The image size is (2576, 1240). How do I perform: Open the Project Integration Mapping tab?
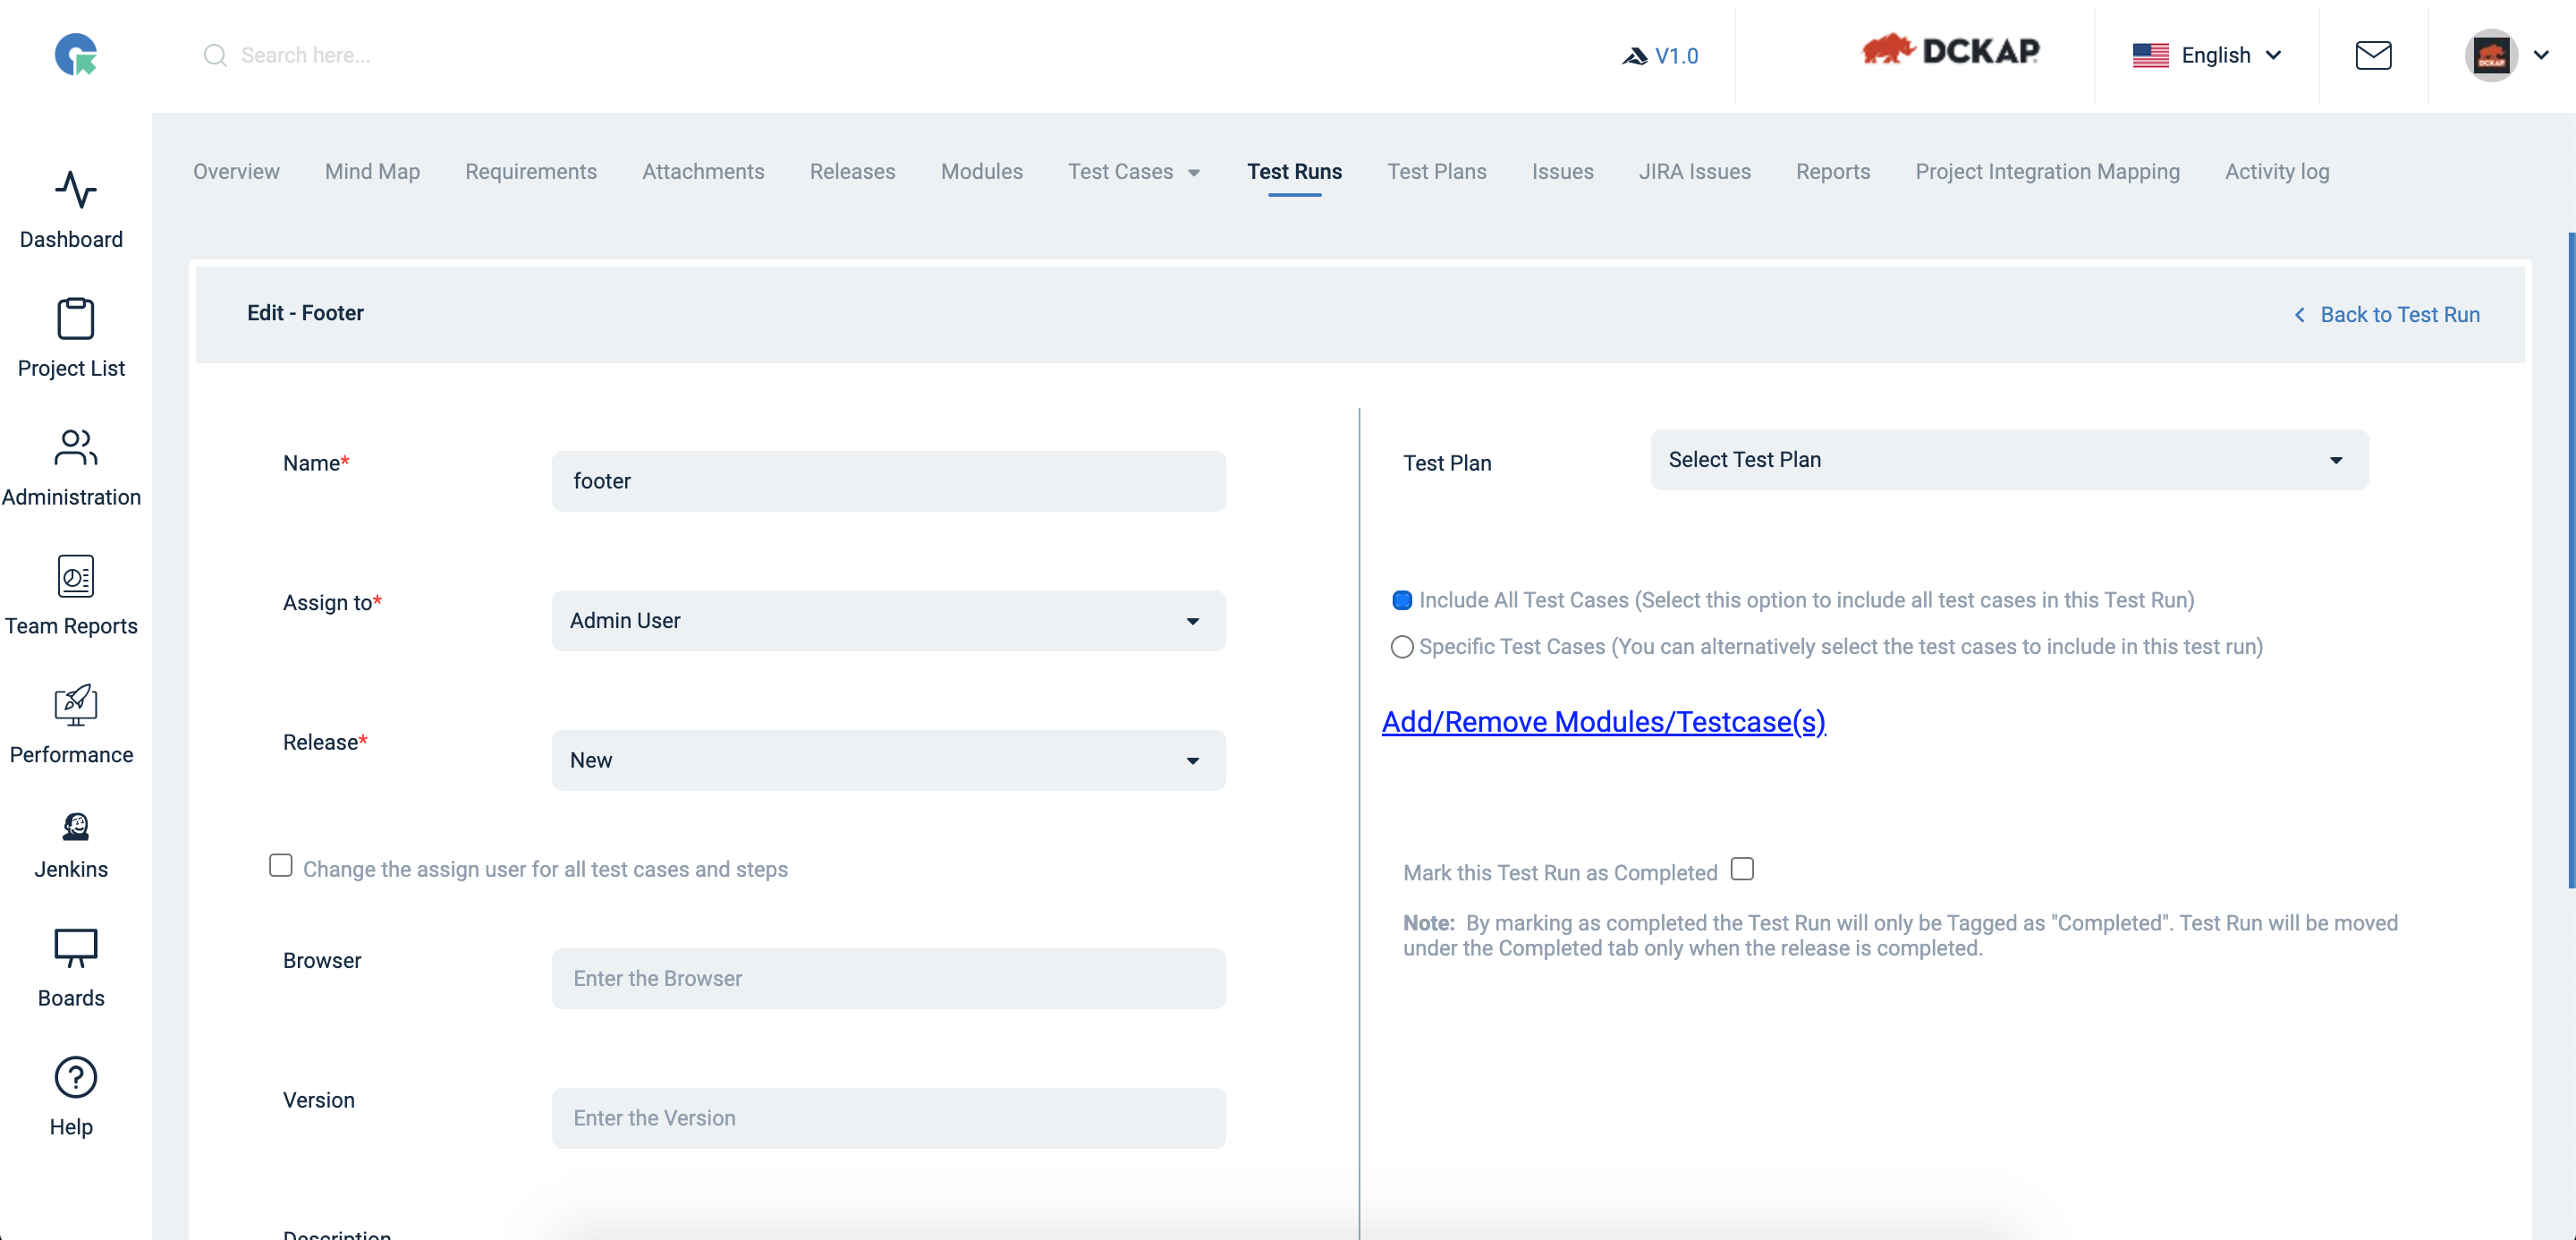[2047, 171]
